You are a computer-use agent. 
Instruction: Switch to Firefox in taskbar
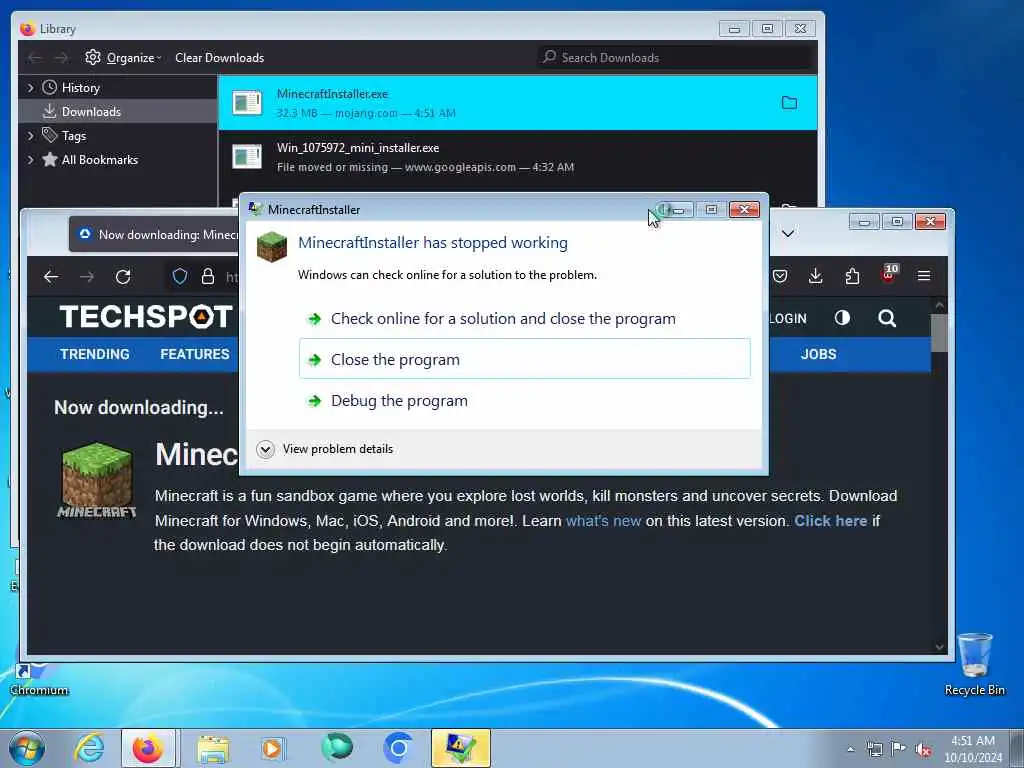[x=148, y=748]
